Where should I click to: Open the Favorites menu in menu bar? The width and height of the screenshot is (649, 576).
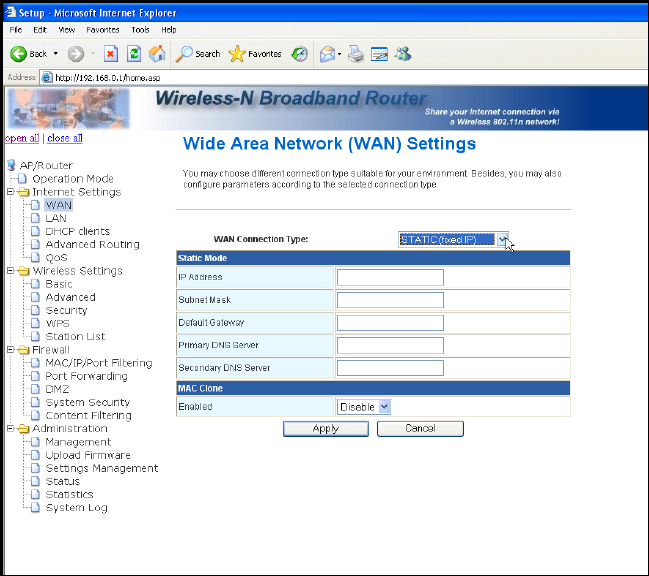103,30
